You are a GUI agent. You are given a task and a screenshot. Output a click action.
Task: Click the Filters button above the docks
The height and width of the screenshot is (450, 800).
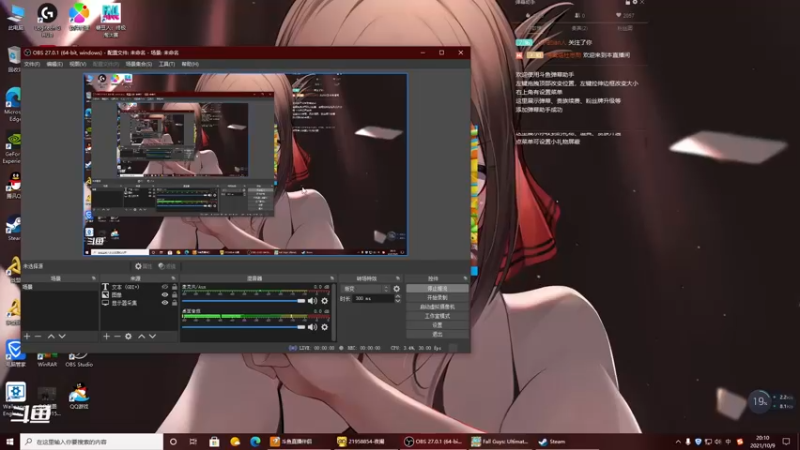(x=167, y=266)
